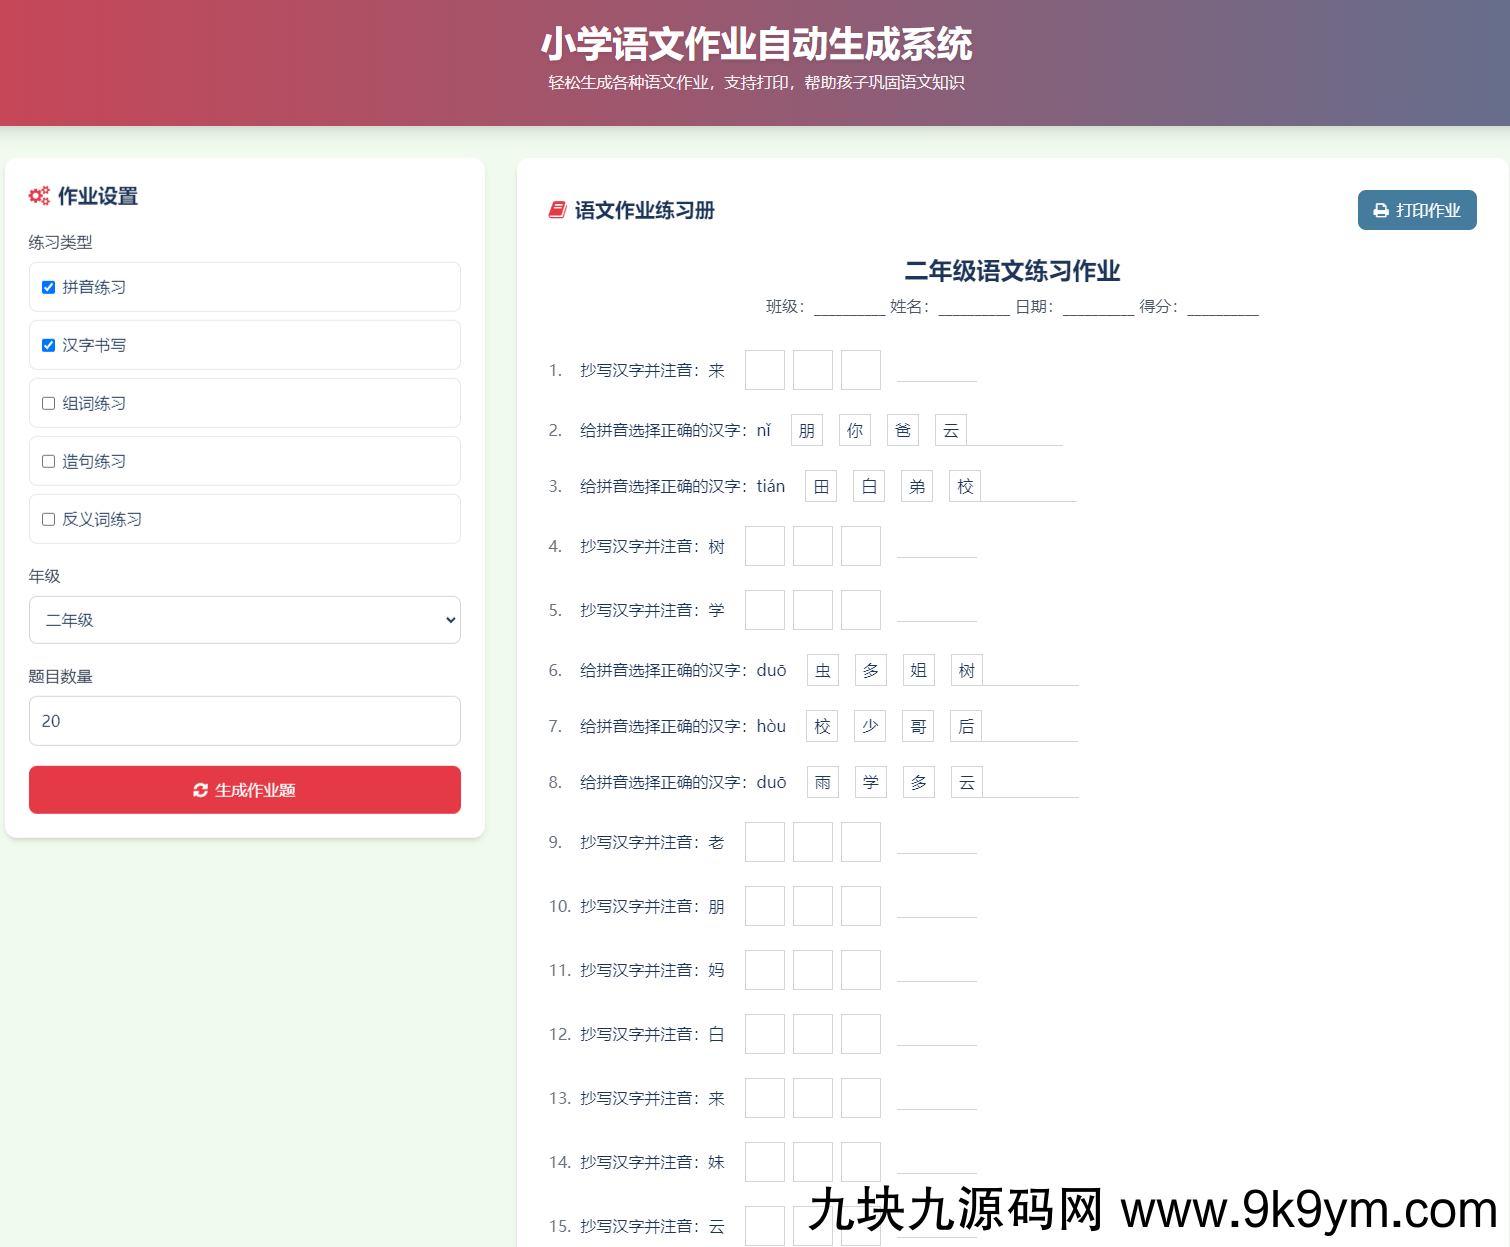Click the 生成作业题 generate button
Screen dimensions: 1510x1247
244,790
